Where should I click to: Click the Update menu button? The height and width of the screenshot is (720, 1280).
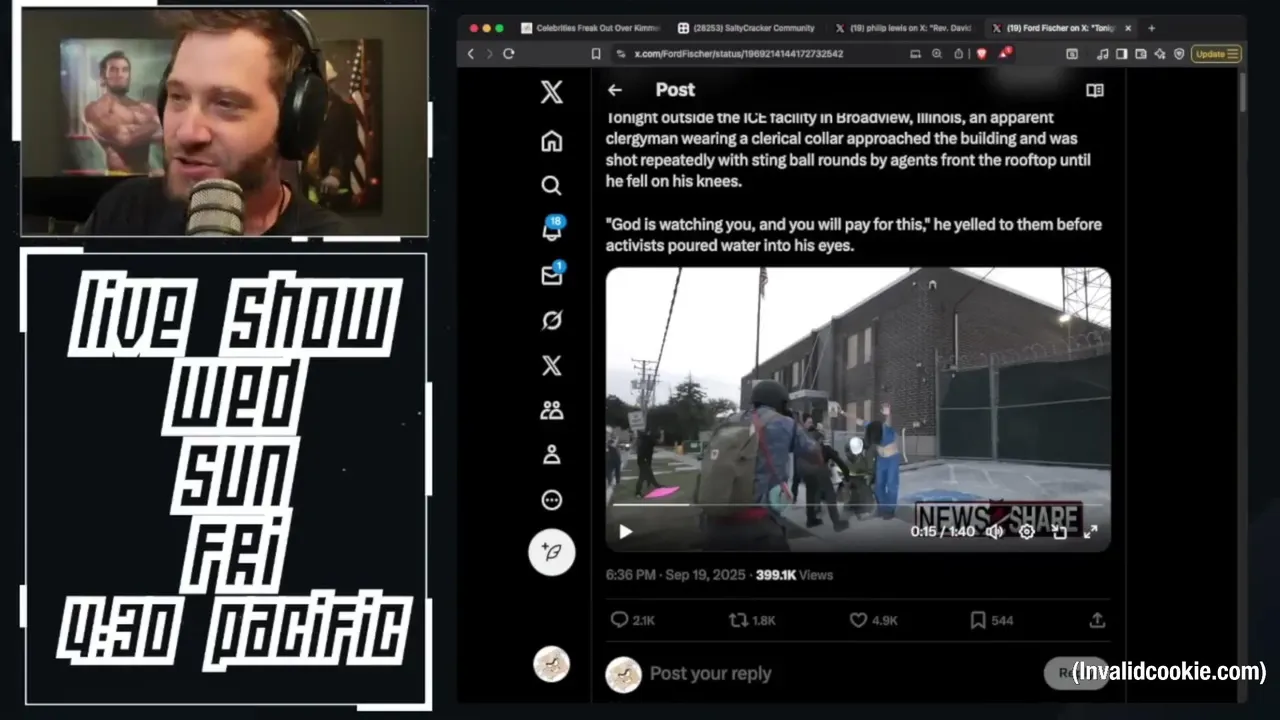click(1216, 54)
